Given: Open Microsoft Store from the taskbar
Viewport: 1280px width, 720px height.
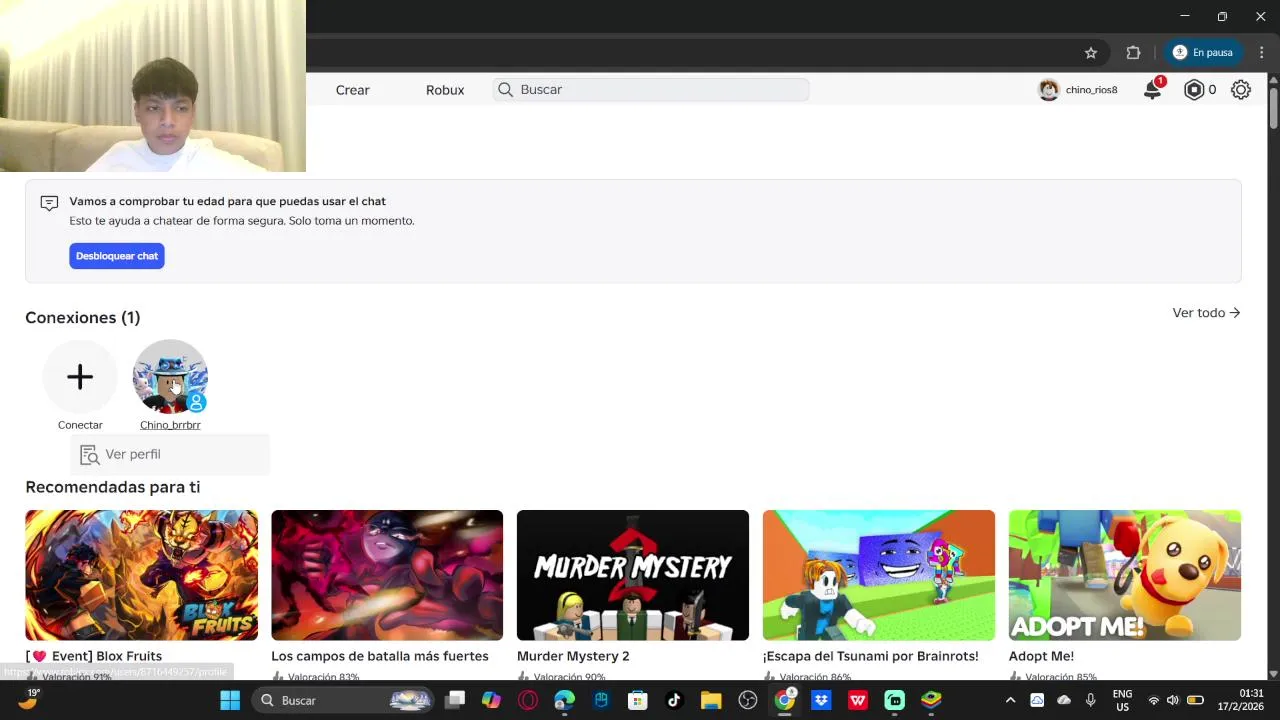Looking at the screenshot, I should pos(637,700).
